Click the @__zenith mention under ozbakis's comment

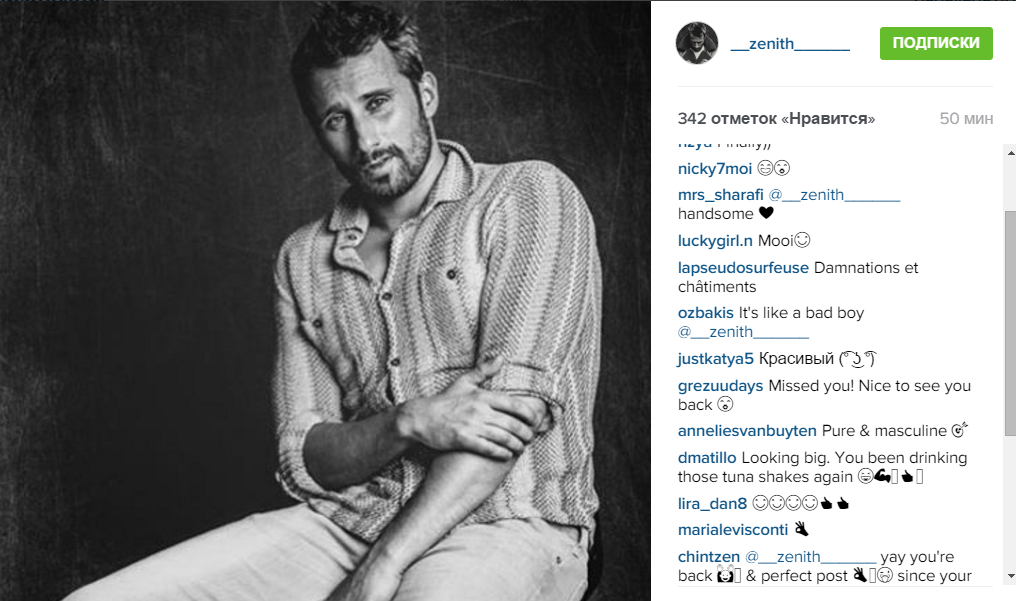(743, 332)
